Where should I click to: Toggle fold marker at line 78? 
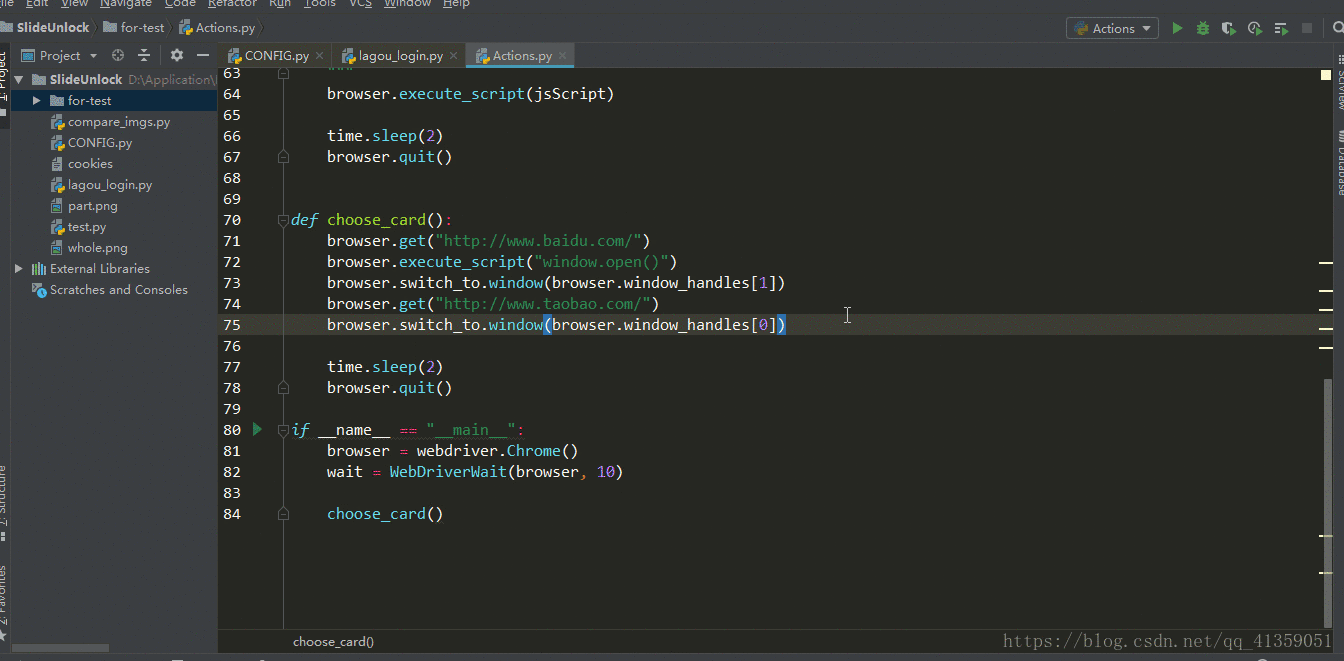pyautogui.click(x=283, y=388)
